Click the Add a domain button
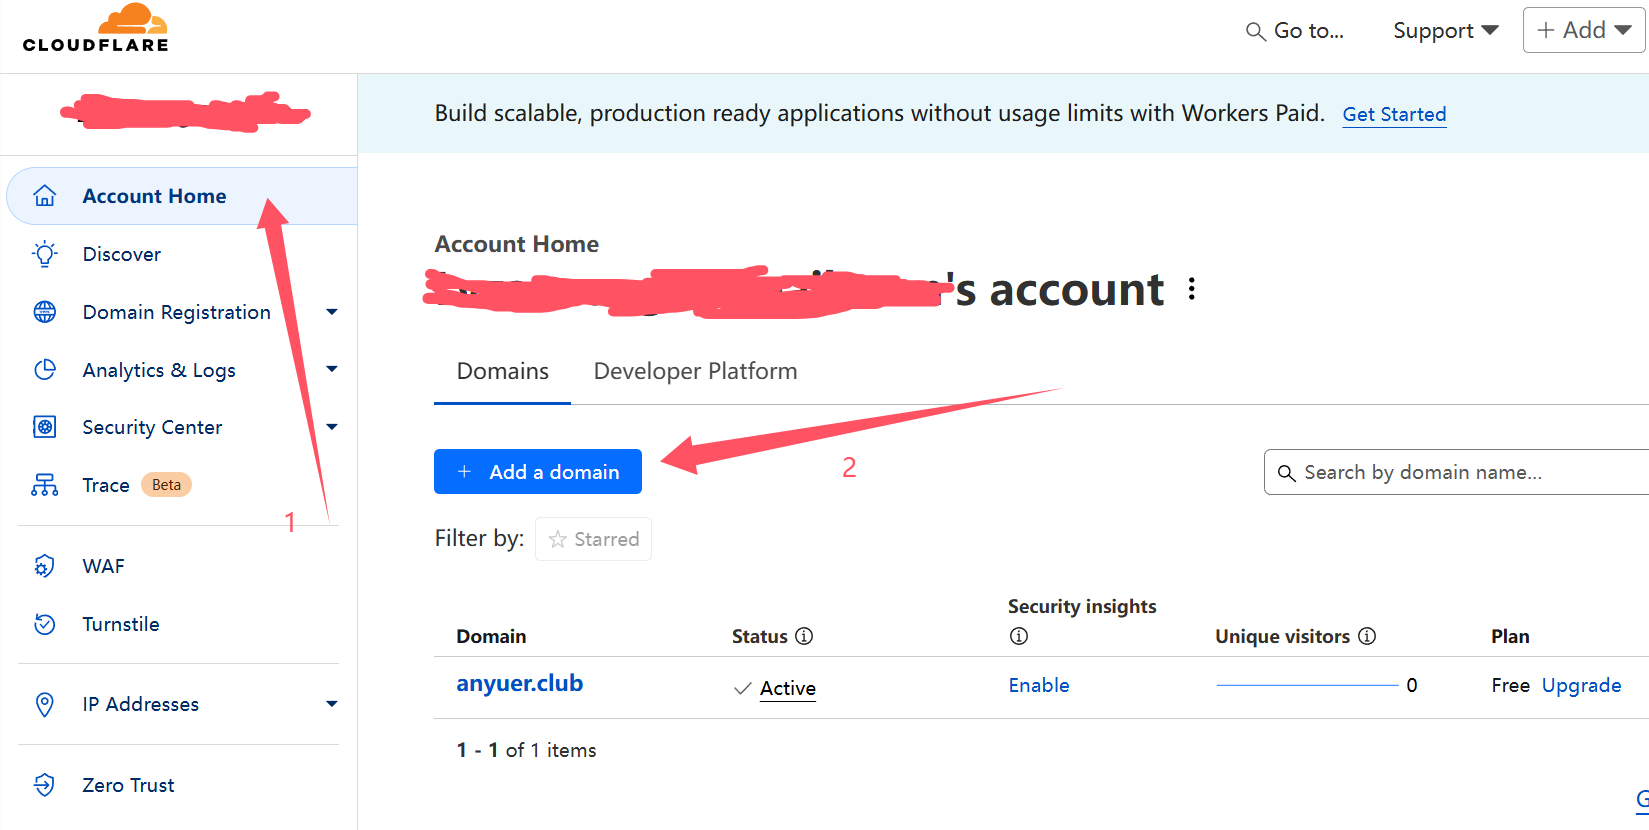Viewport: 1649px width, 830px height. [x=538, y=472]
